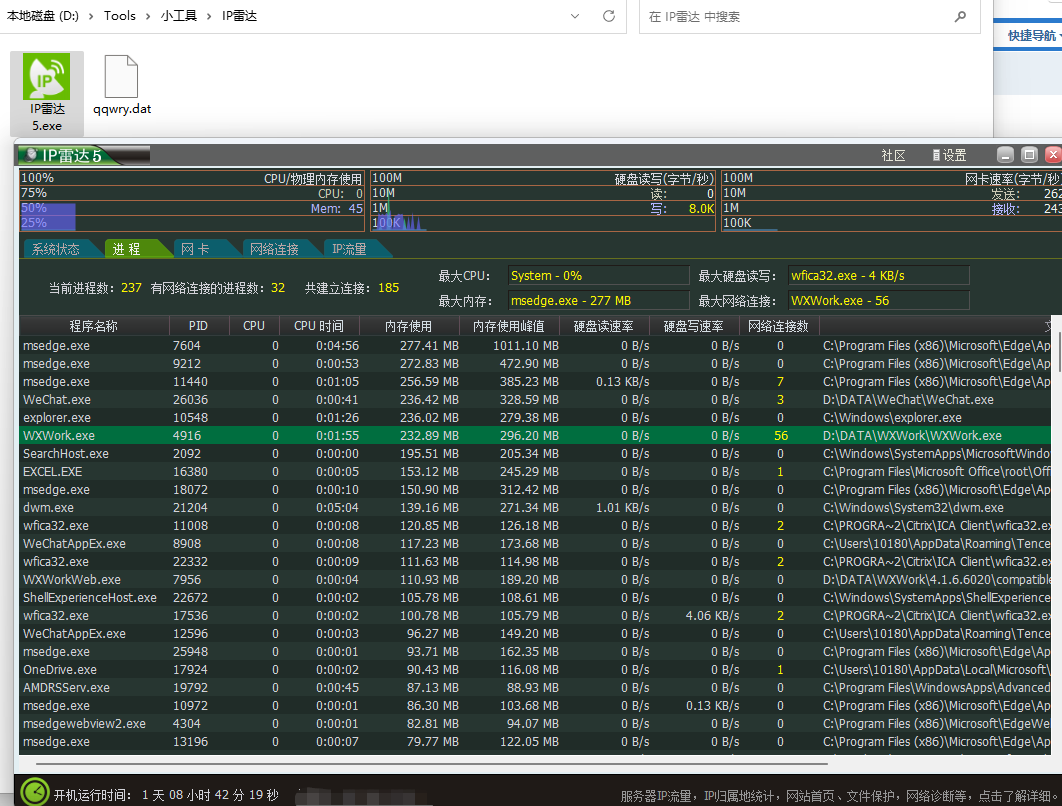Select the WeChat.exe process row
Screen dimensions: 1062x806
pyautogui.click(x=535, y=400)
